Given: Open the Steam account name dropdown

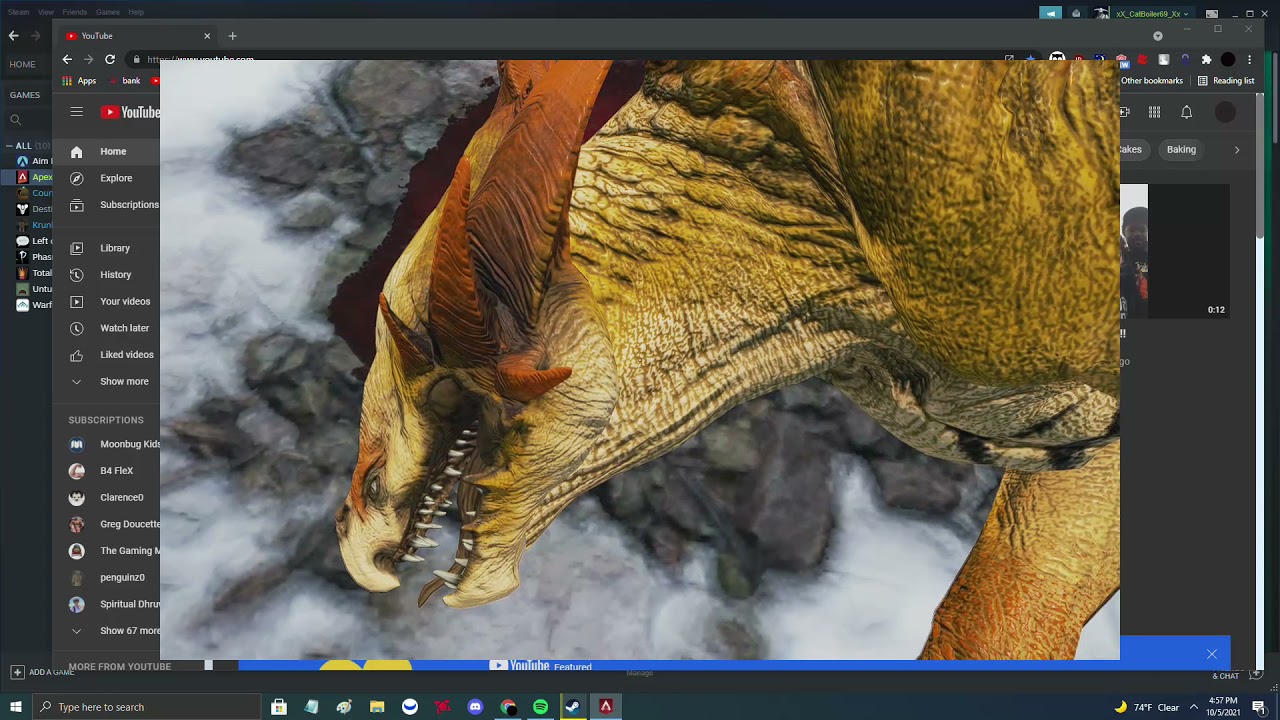Looking at the screenshot, I should [x=1152, y=14].
